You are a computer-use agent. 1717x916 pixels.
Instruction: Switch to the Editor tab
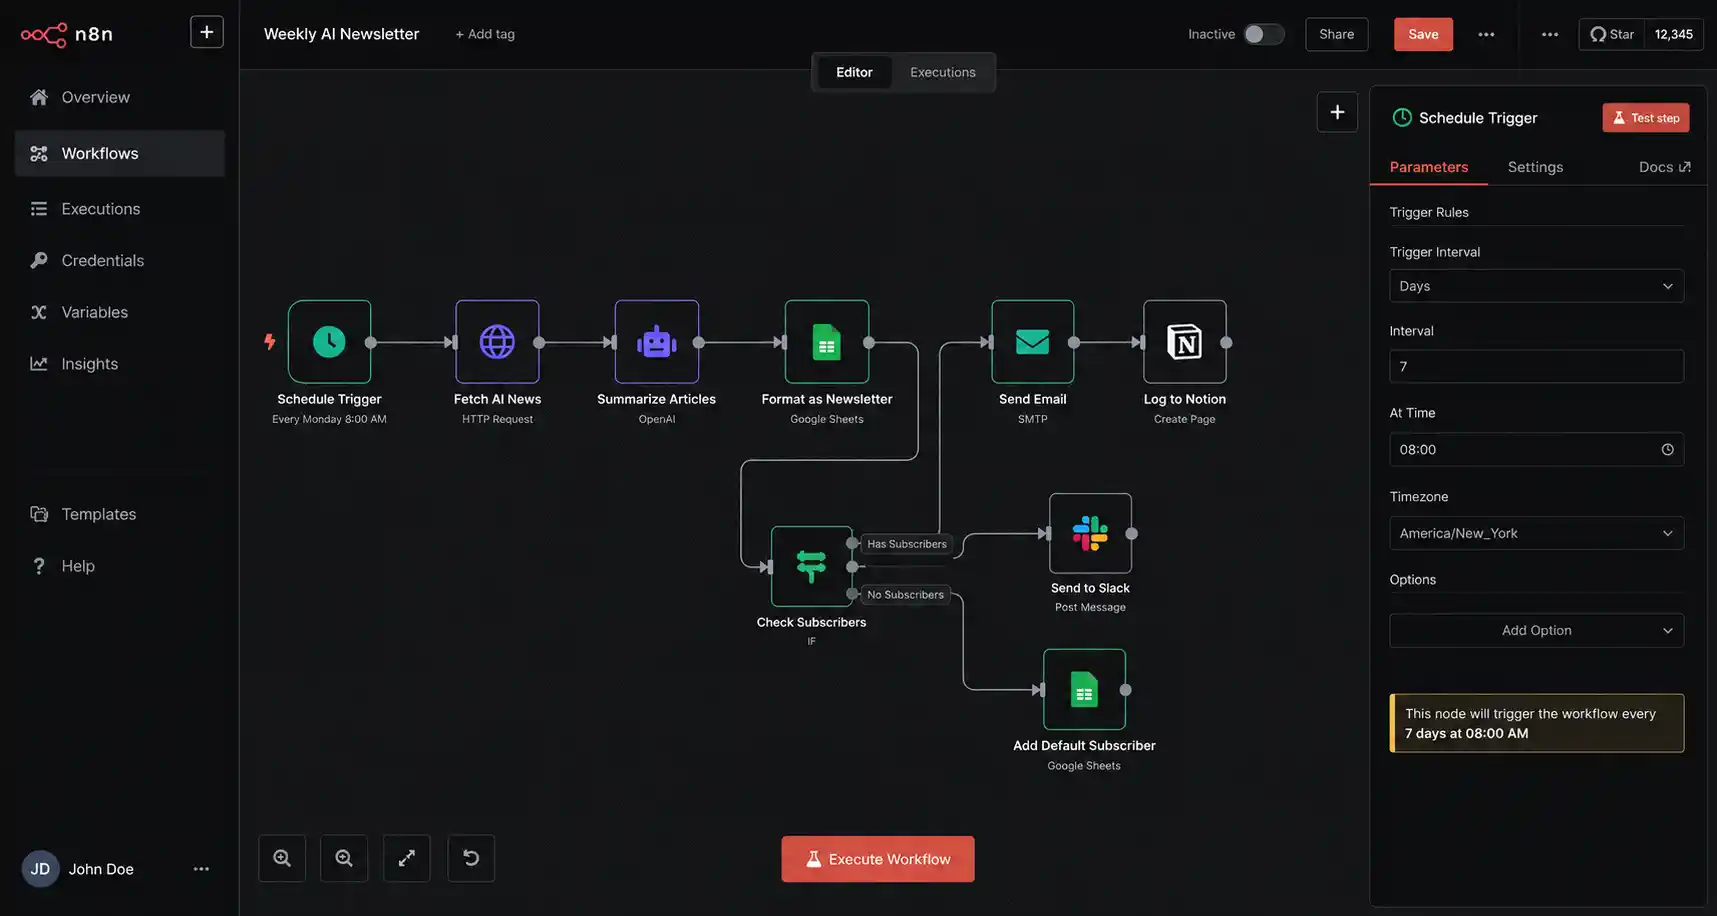pos(854,72)
